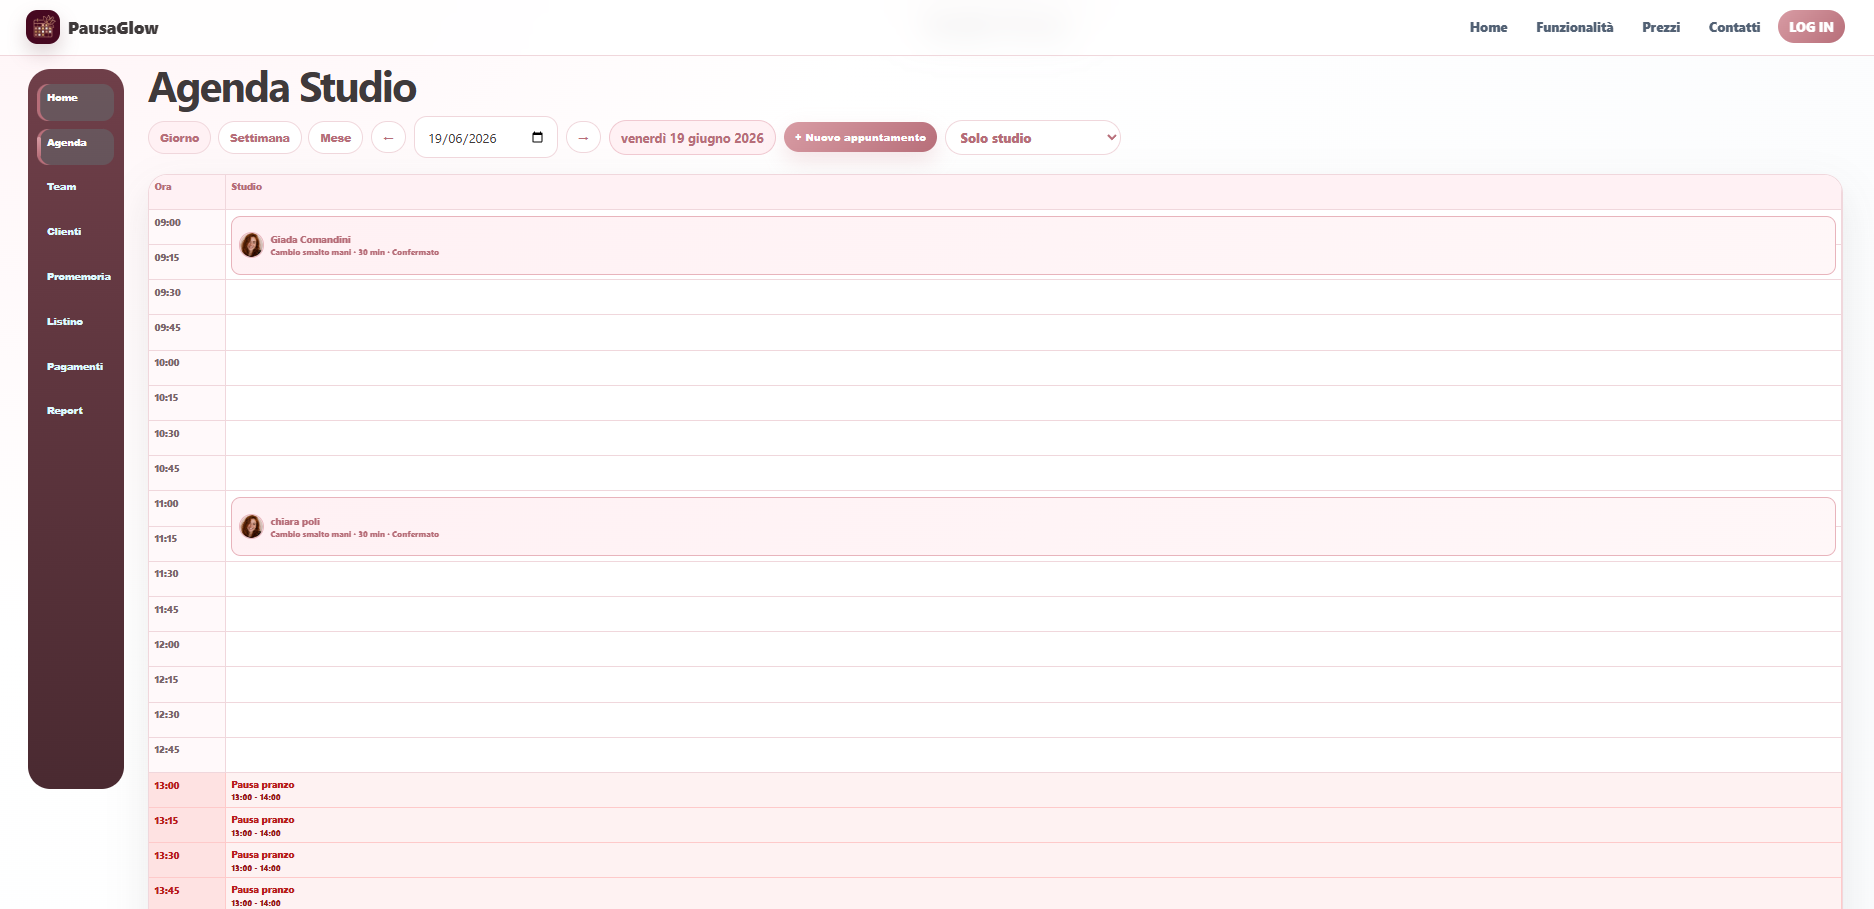Click the Nuovo appuntamento button

(860, 138)
